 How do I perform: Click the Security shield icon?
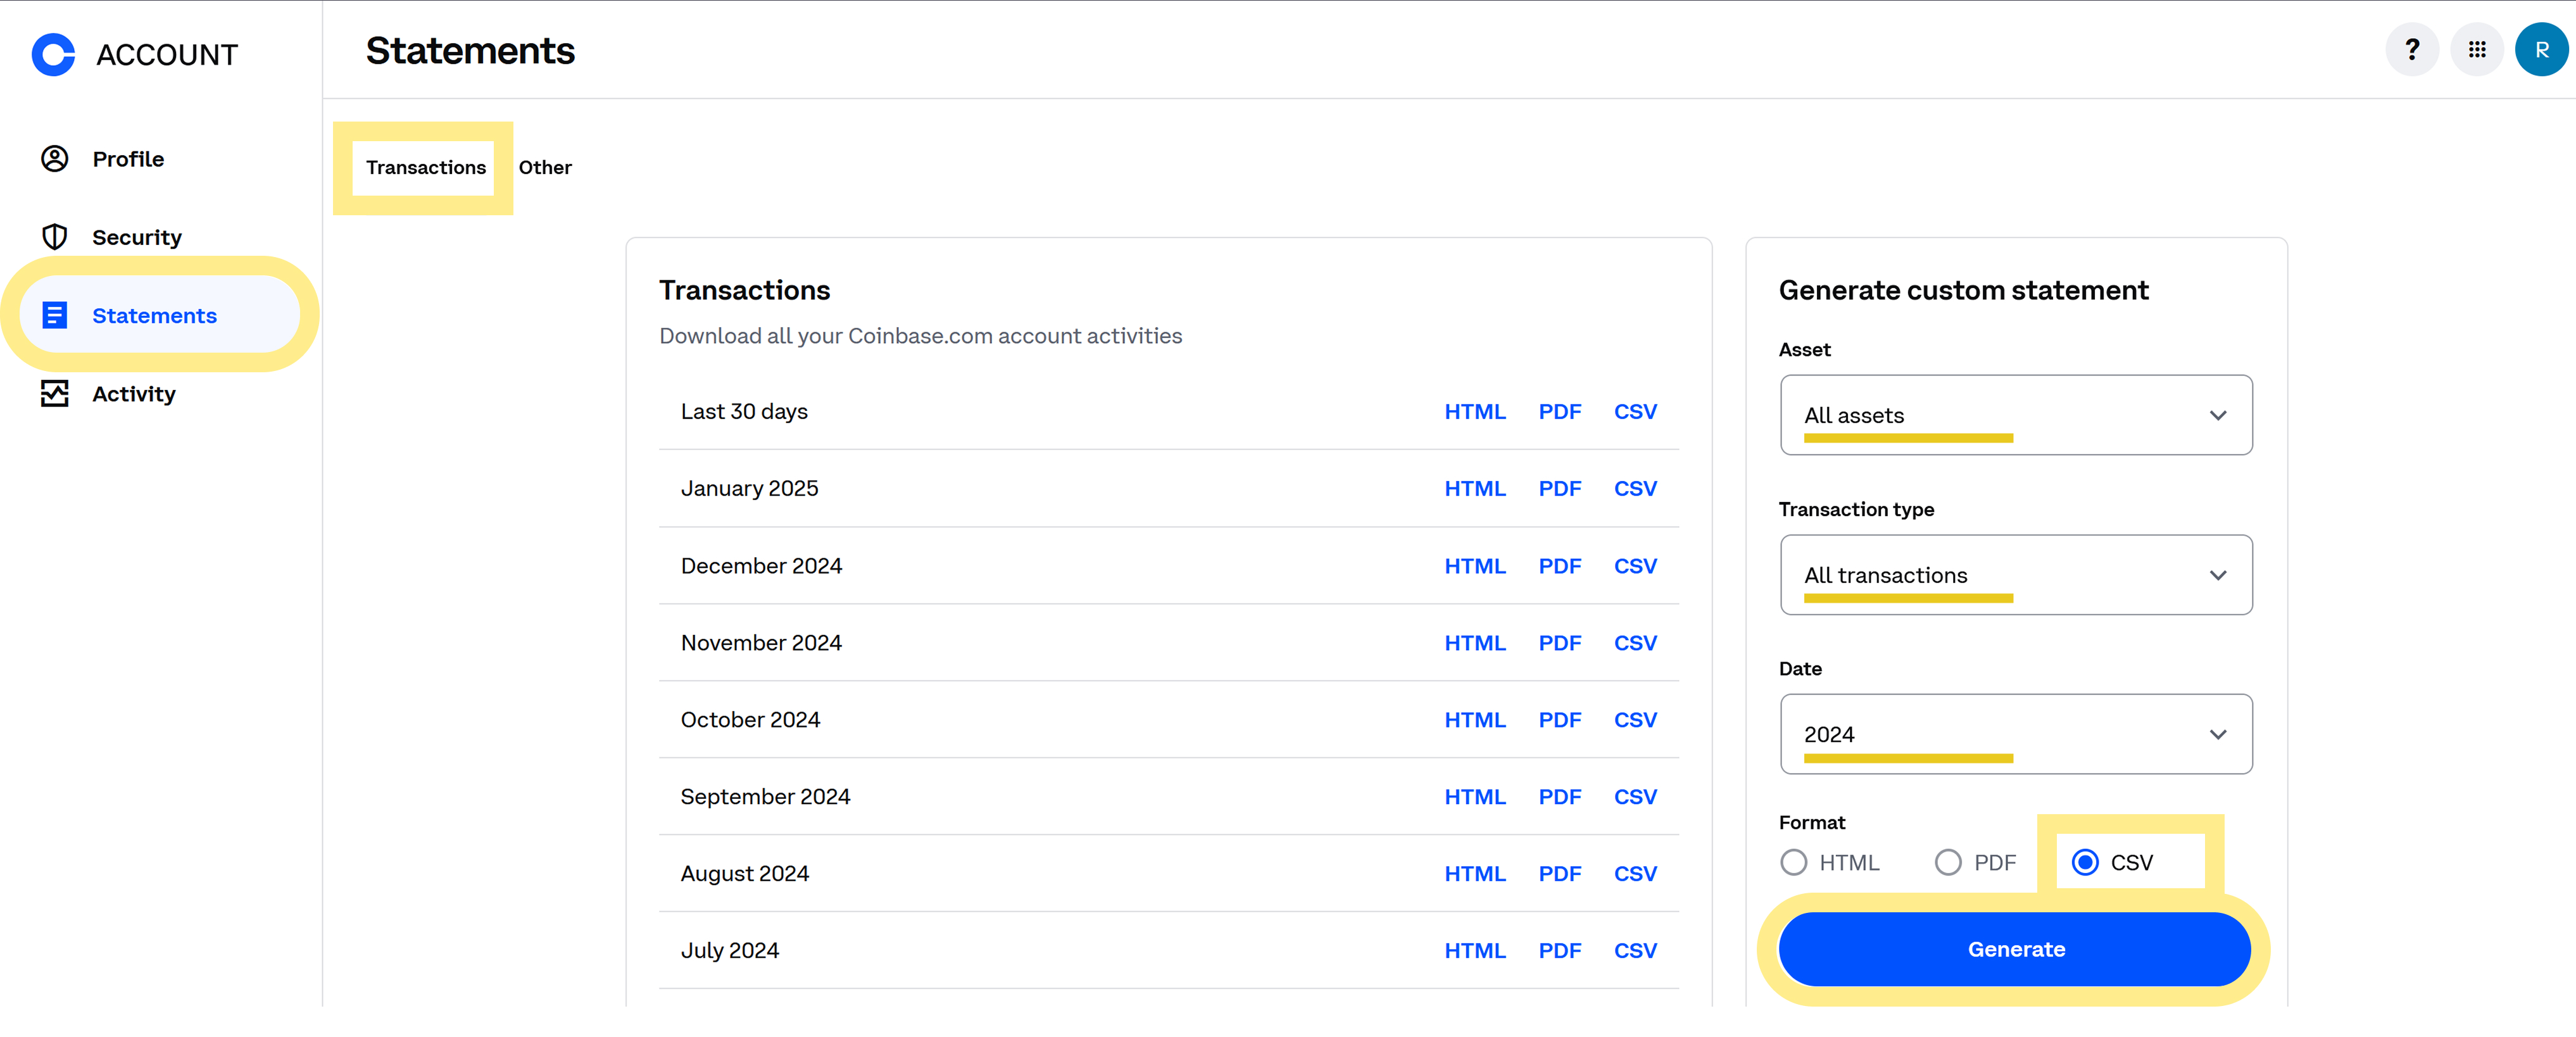point(55,237)
